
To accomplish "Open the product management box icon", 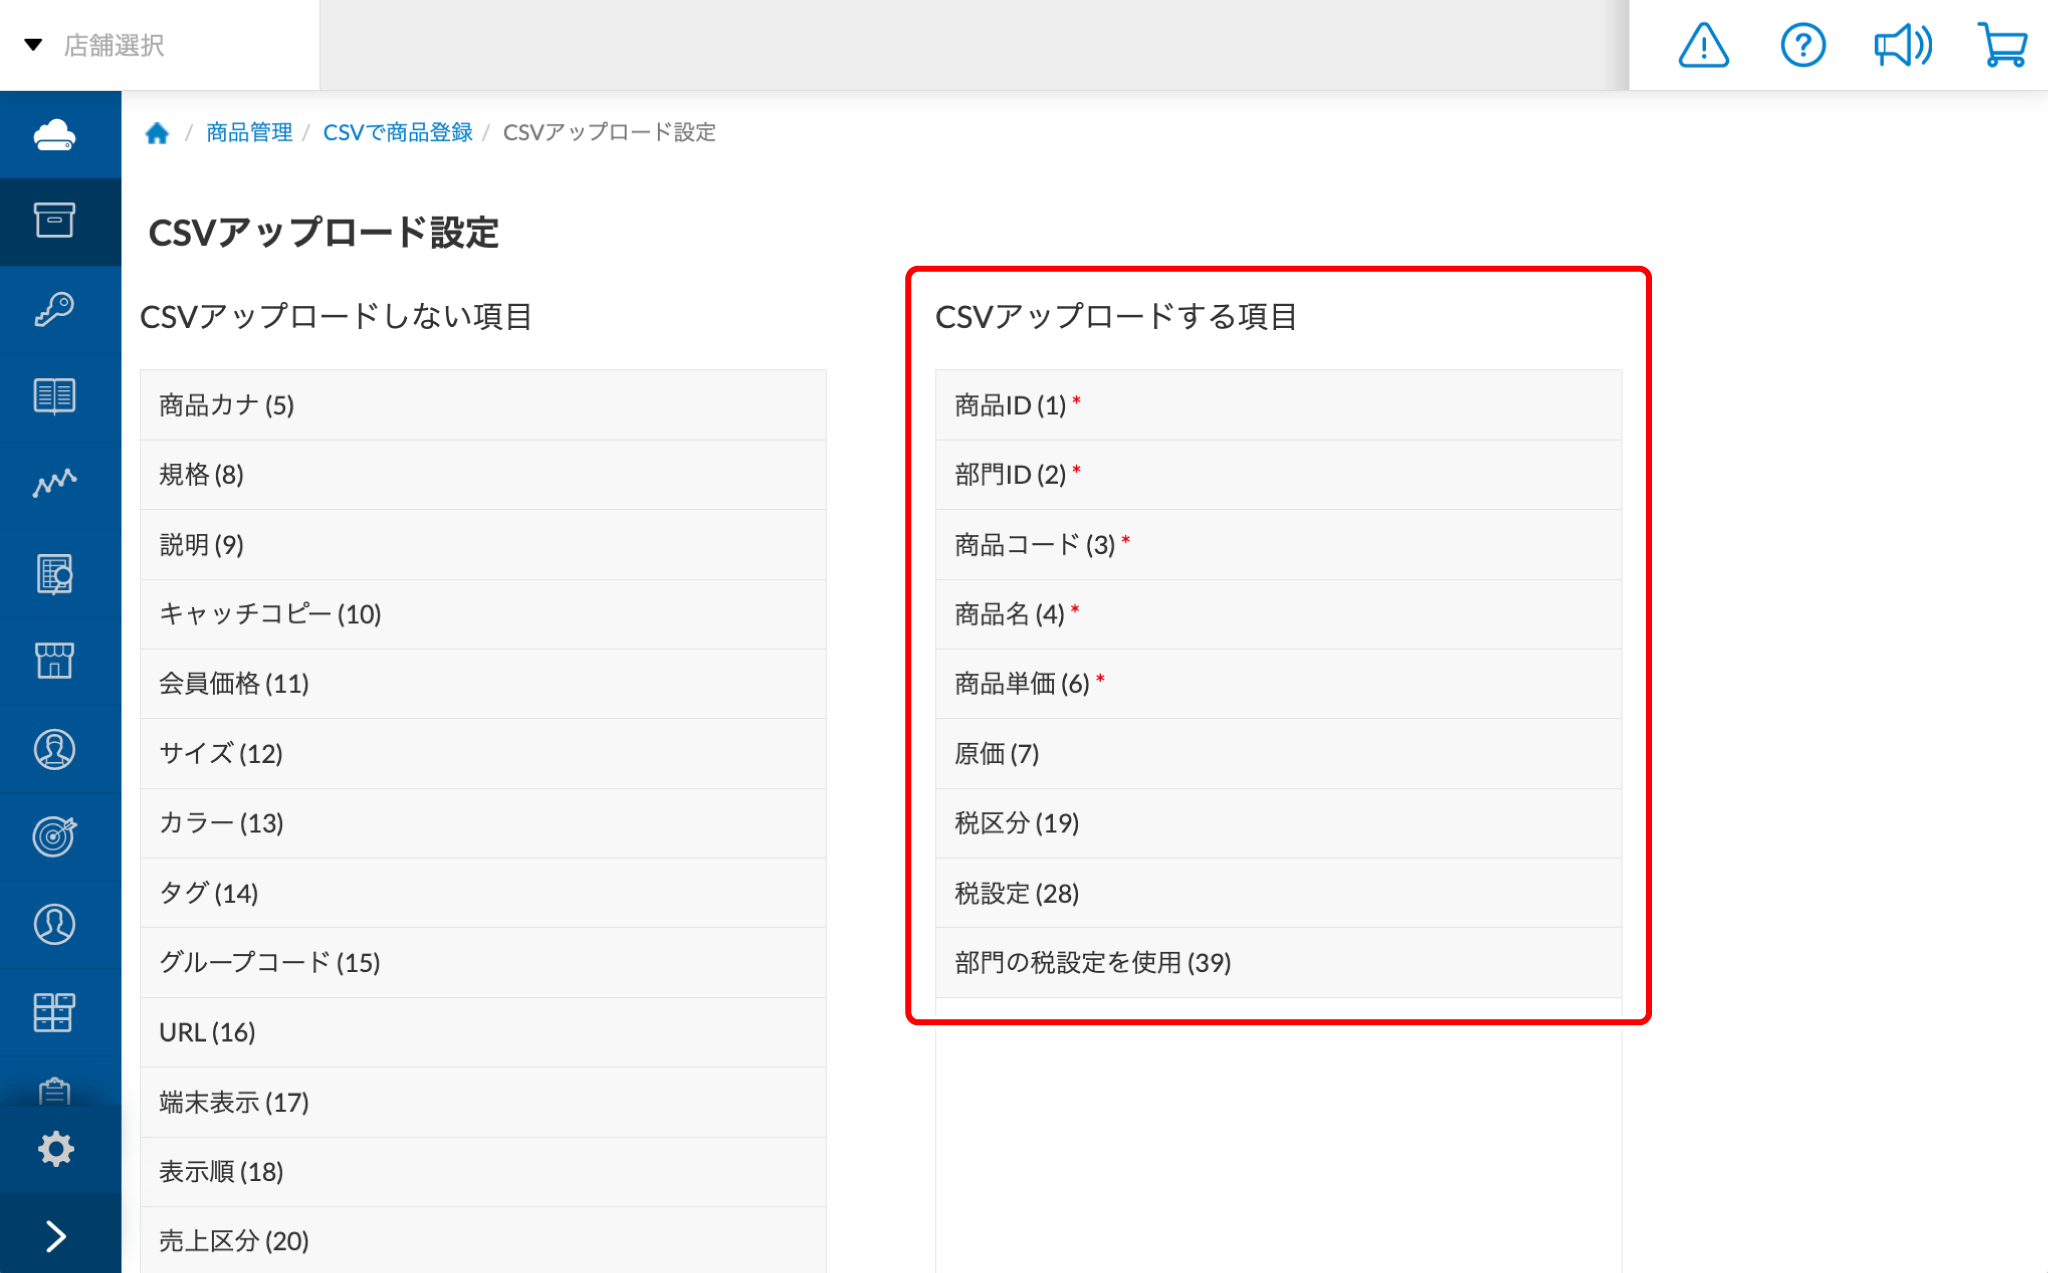I will point(55,220).
